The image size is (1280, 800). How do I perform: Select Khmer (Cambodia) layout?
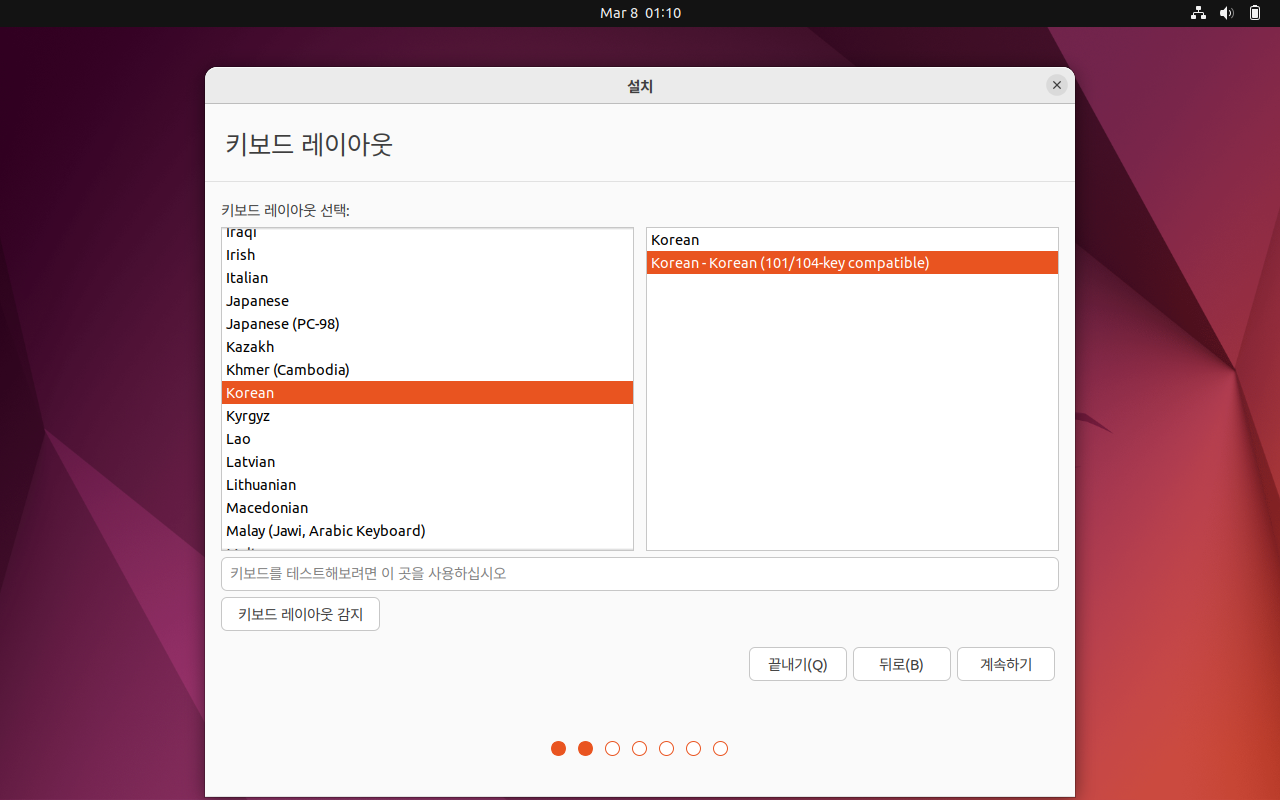(427, 370)
